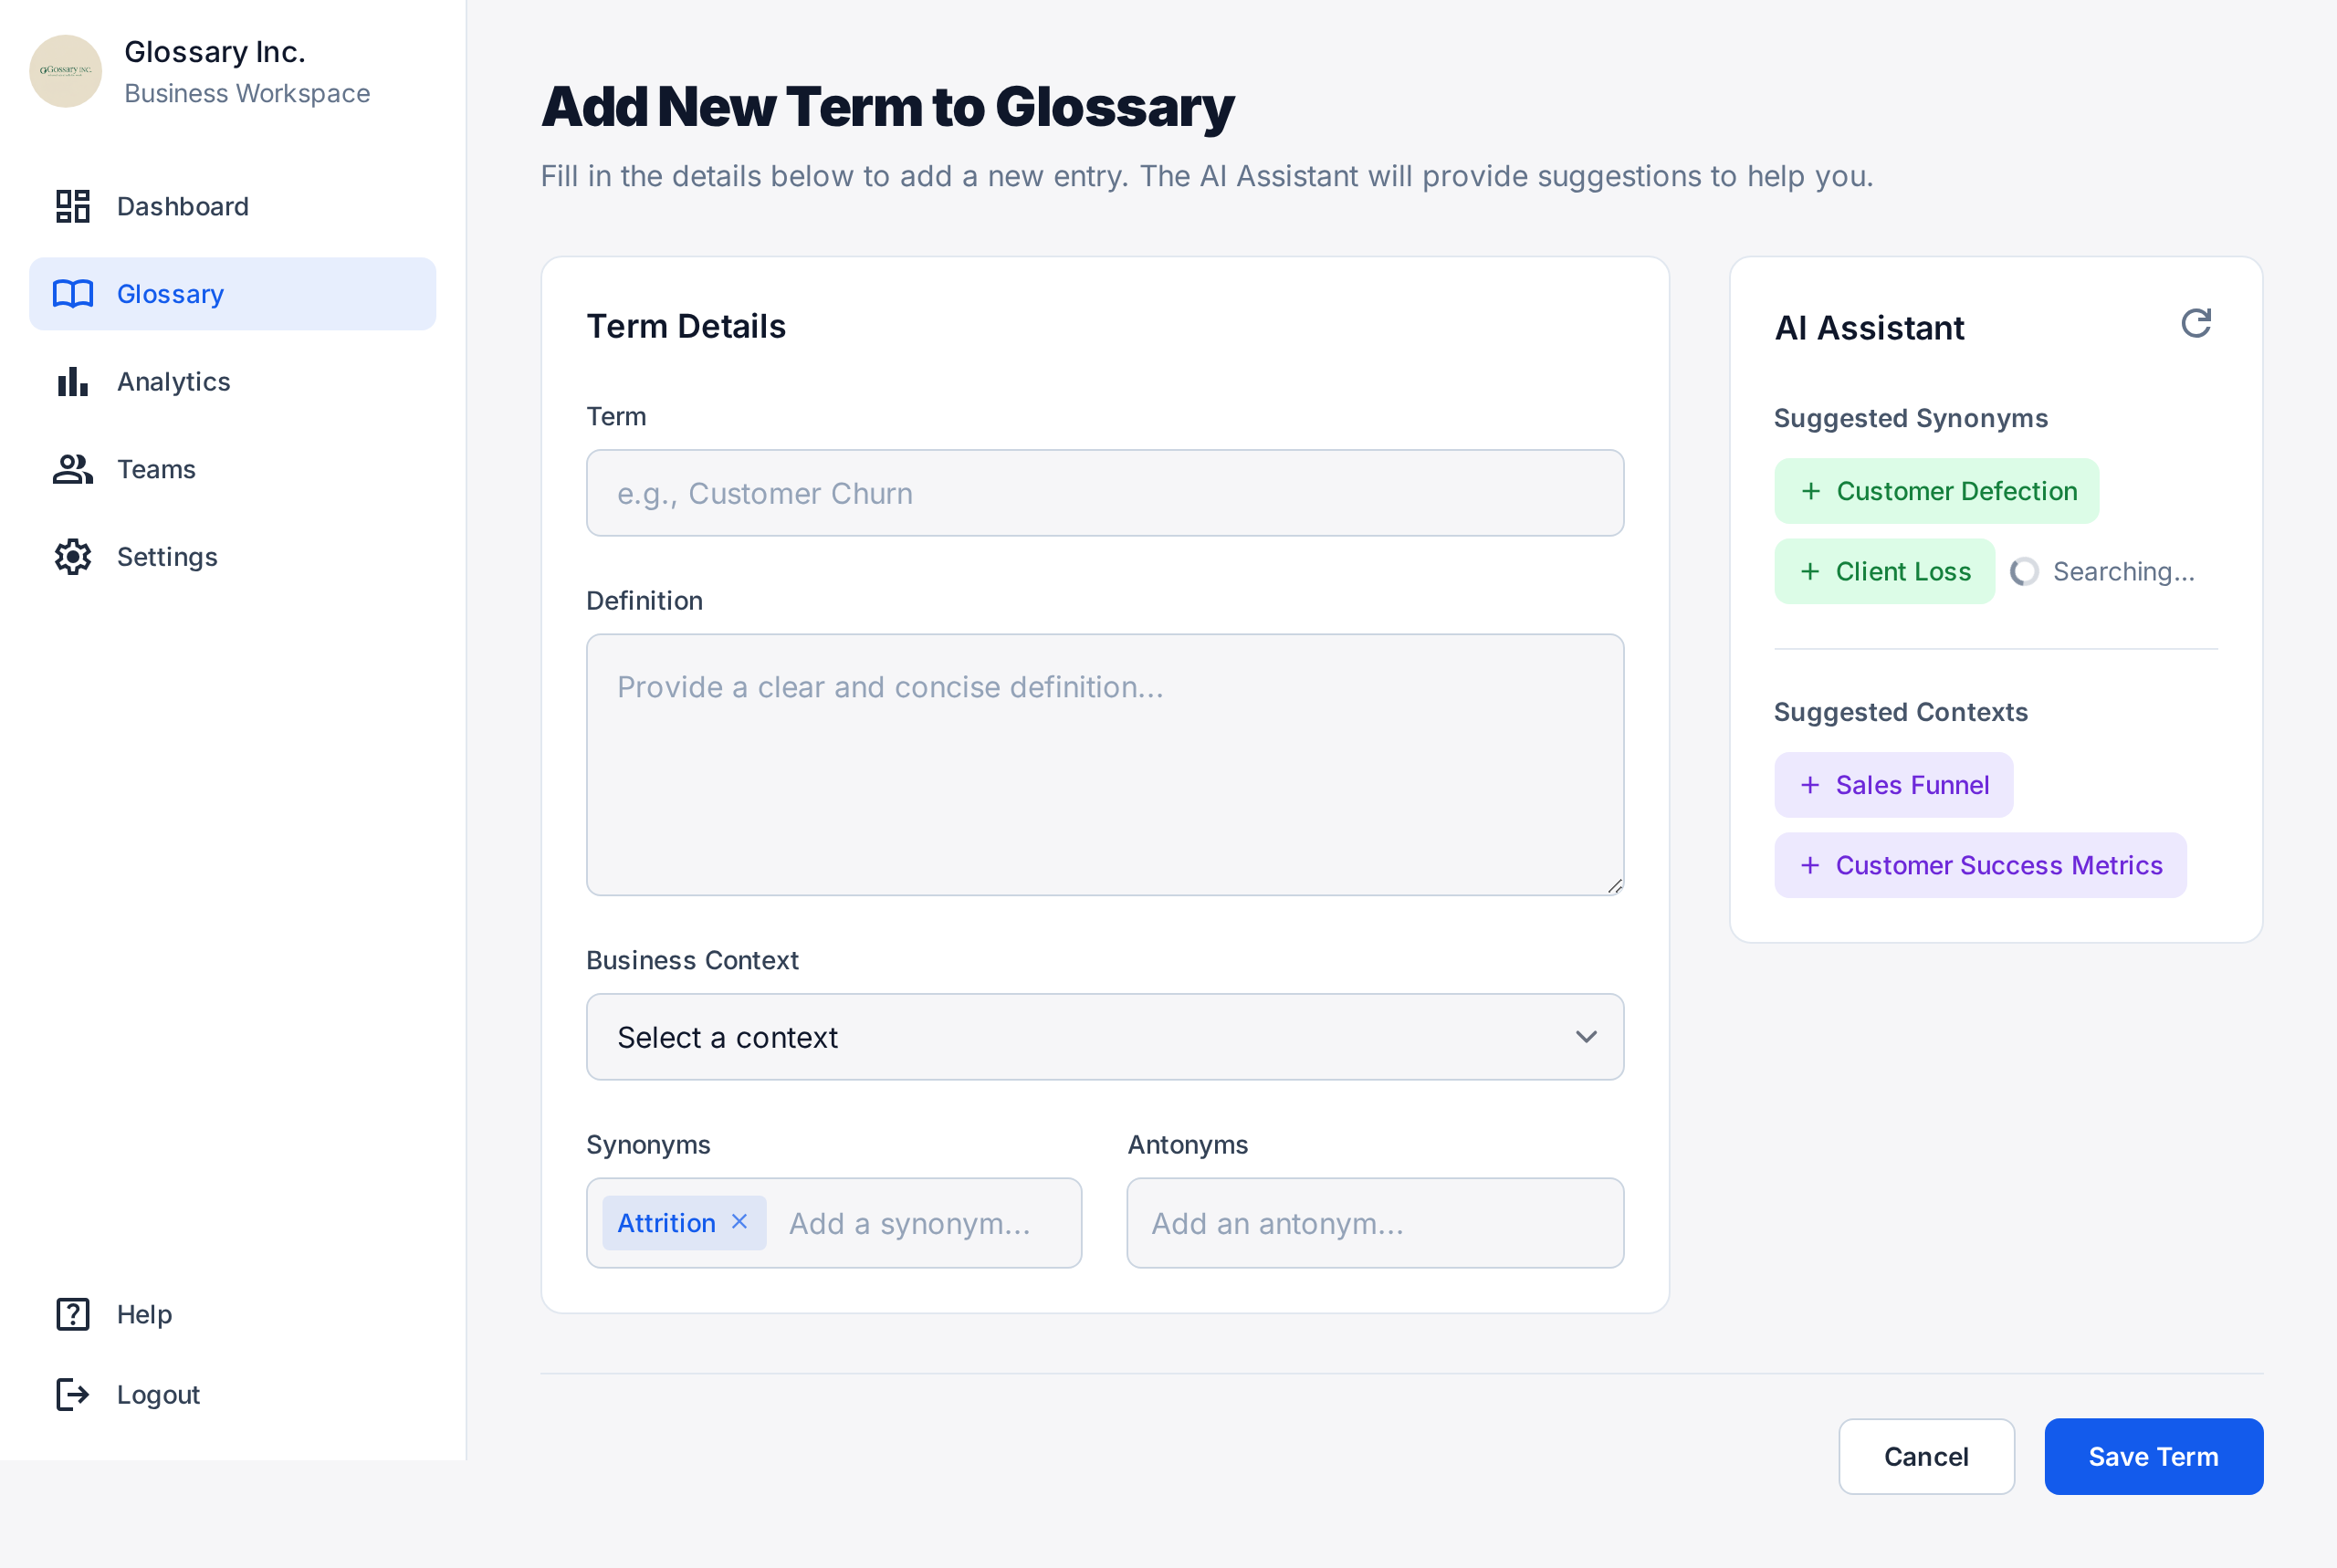Screen dimensions: 2337x1568
Task: Focus the Definition text area
Action: tap(1104, 764)
